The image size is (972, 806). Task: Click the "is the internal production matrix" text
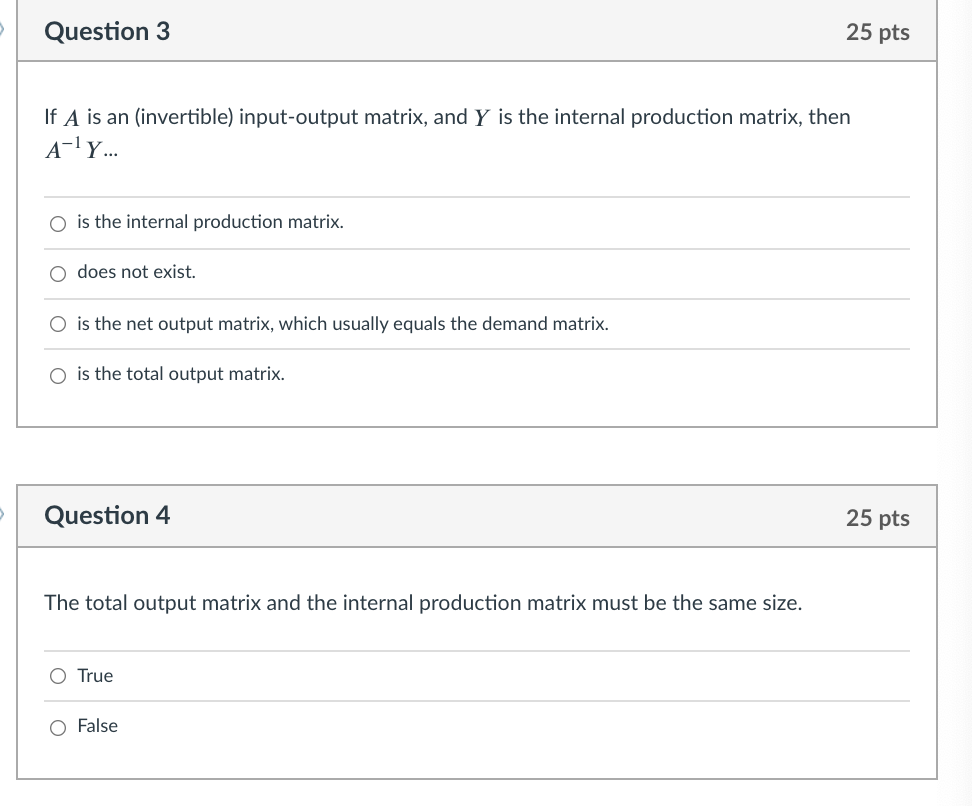210,222
